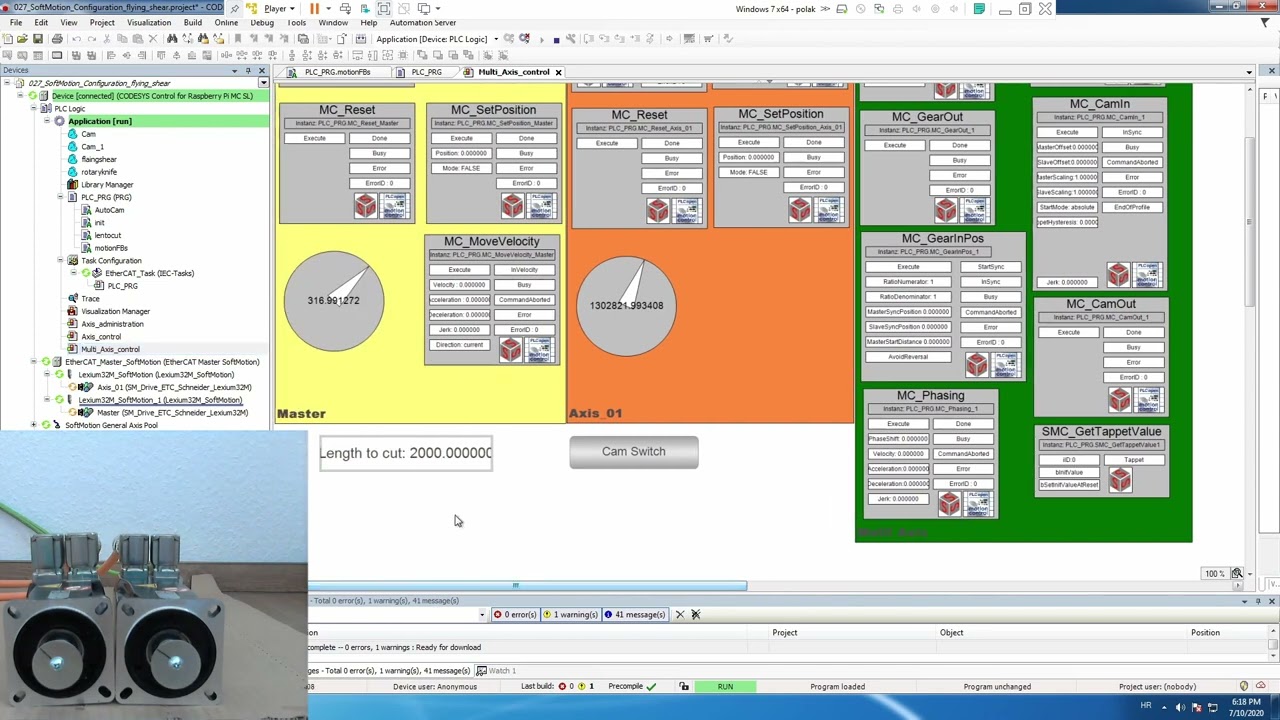Open the Online menu
Image resolution: width=1280 pixels, height=720 pixels.
pyautogui.click(x=226, y=22)
